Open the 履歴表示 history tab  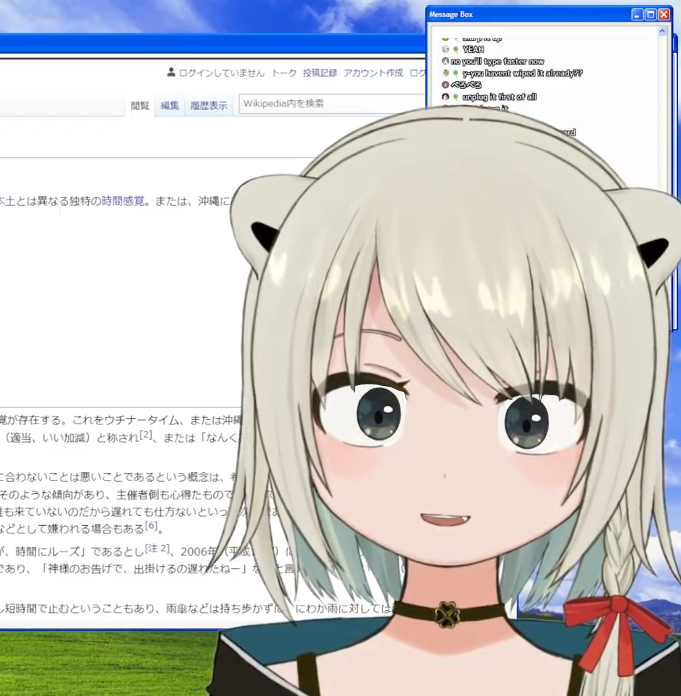click(209, 106)
